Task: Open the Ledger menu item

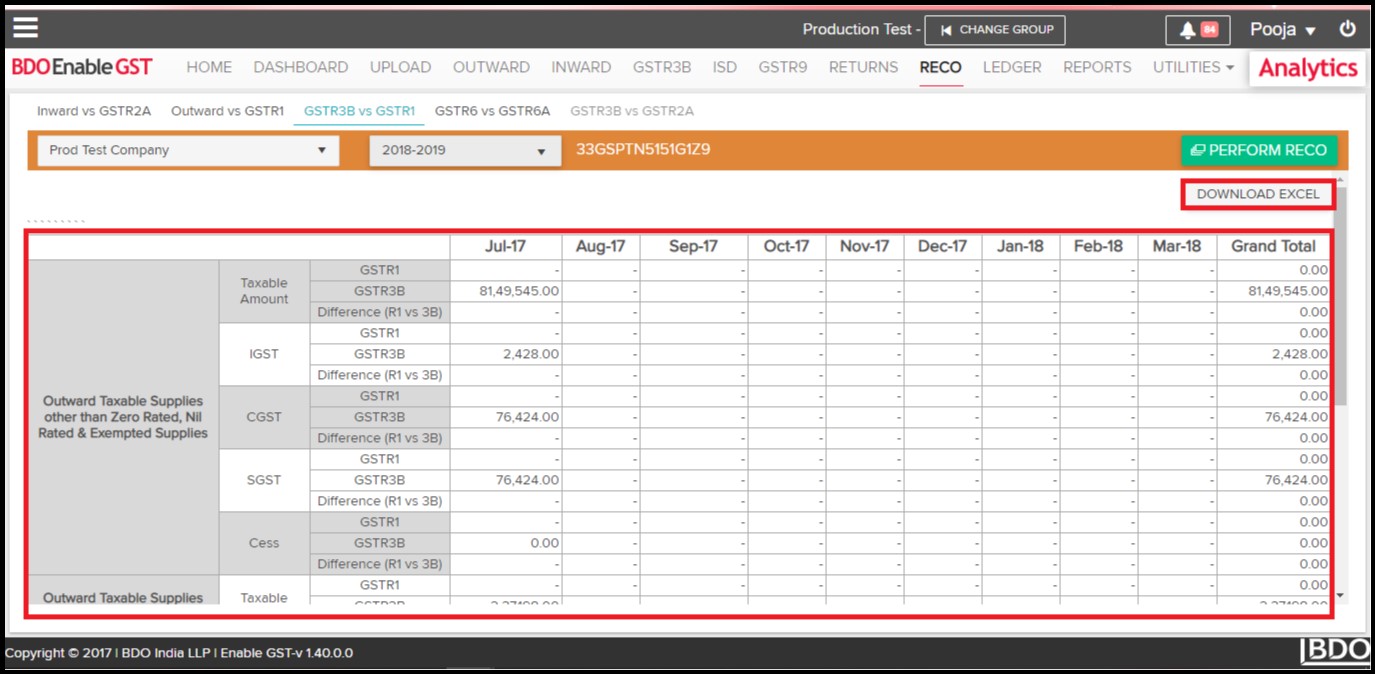Action: (x=1011, y=67)
